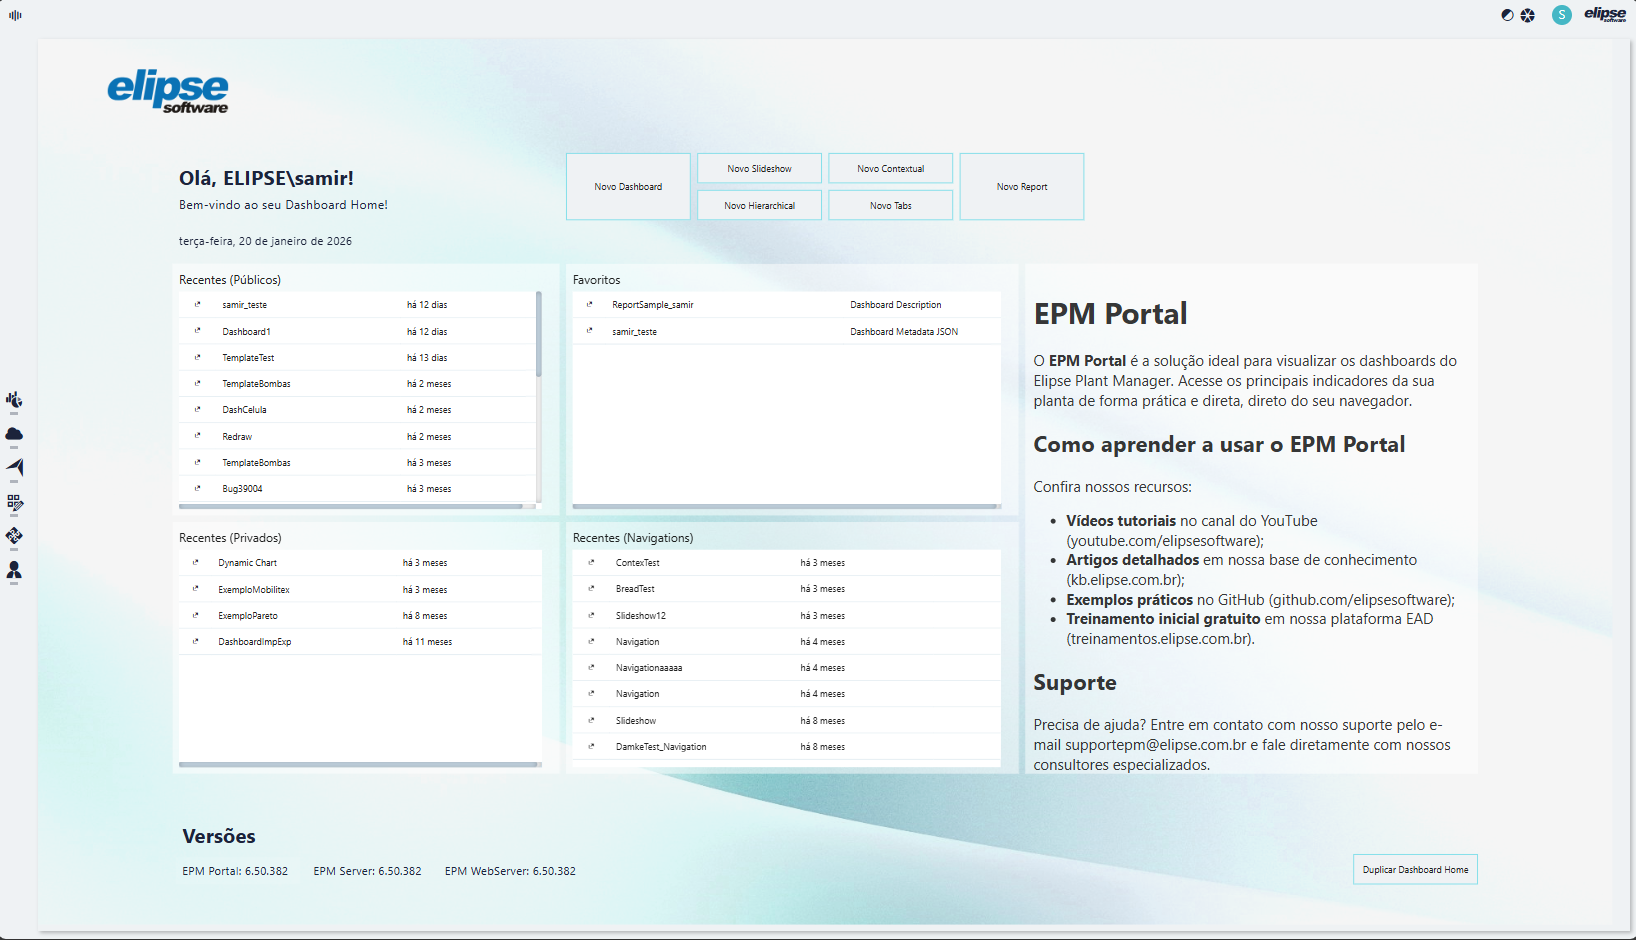Open the user person icon in sidebar

pyautogui.click(x=14, y=570)
